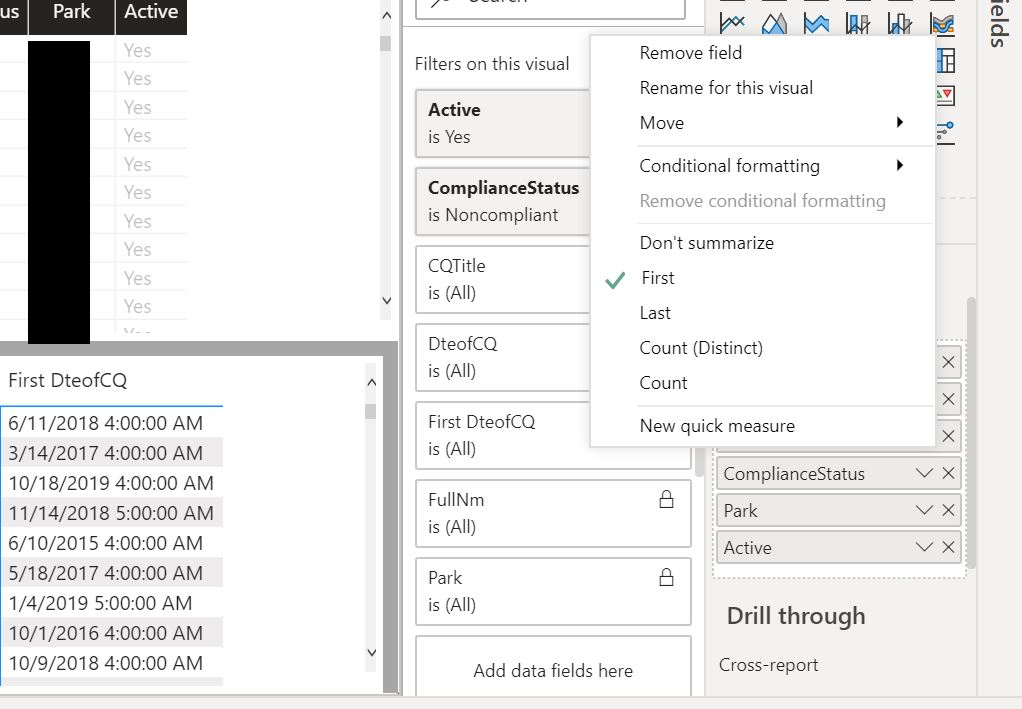Screen dimensions: 1022x709
Task: Click the Values well vertical scrollbar
Action: (x=971, y=433)
